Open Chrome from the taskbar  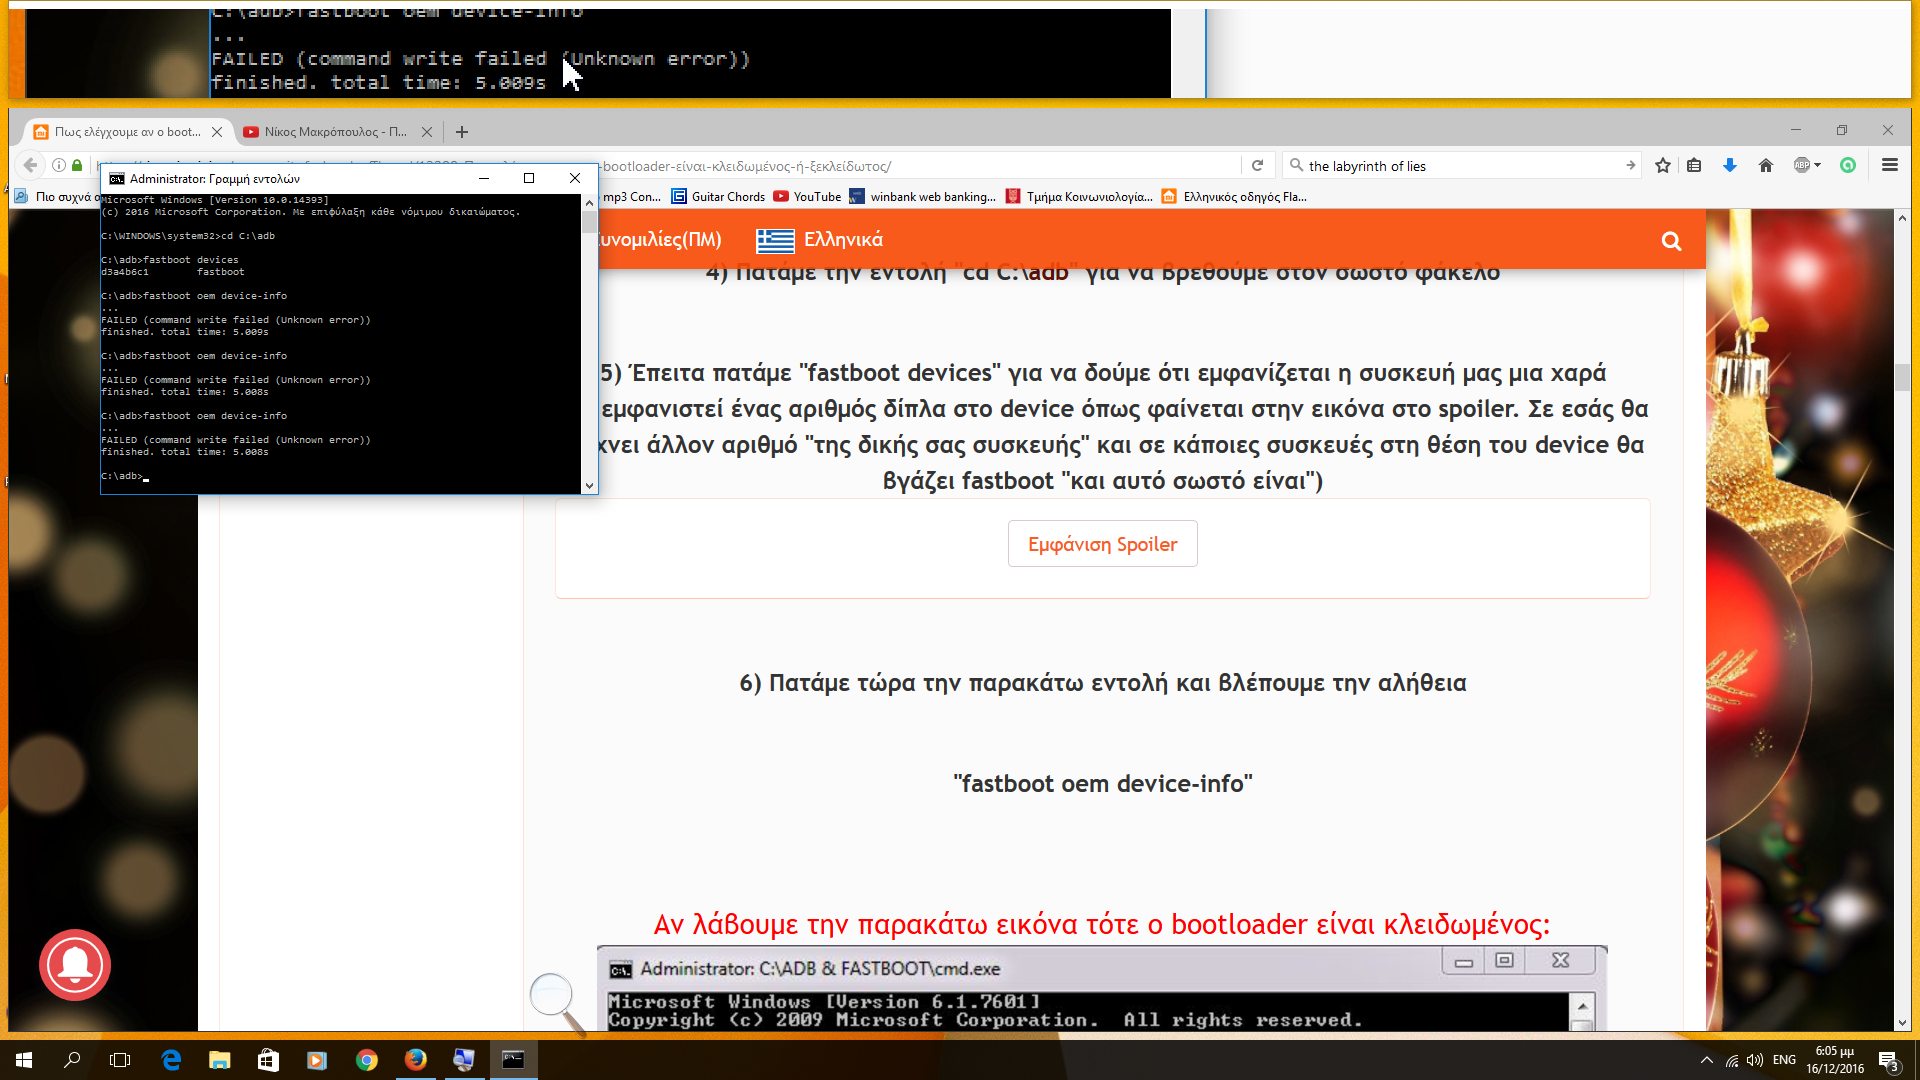(x=366, y=1060)
